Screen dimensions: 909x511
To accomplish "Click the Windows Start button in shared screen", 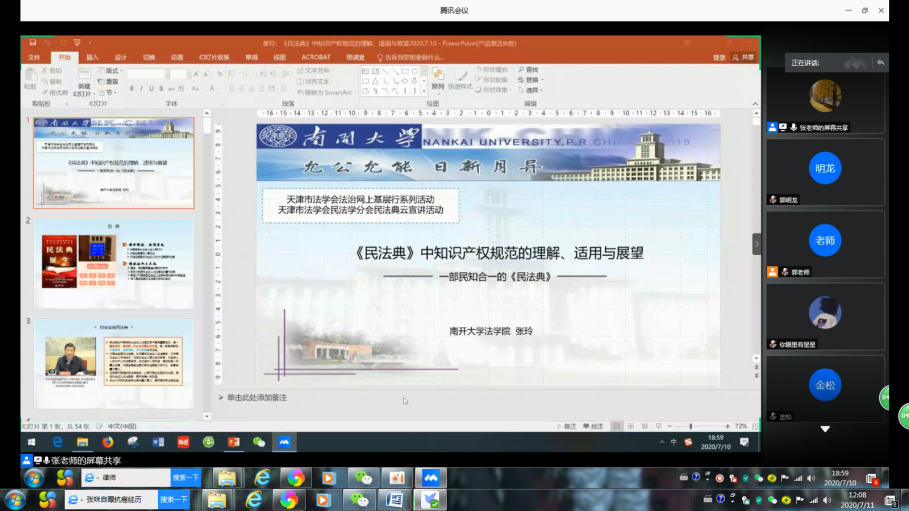I will coord(31,442).
